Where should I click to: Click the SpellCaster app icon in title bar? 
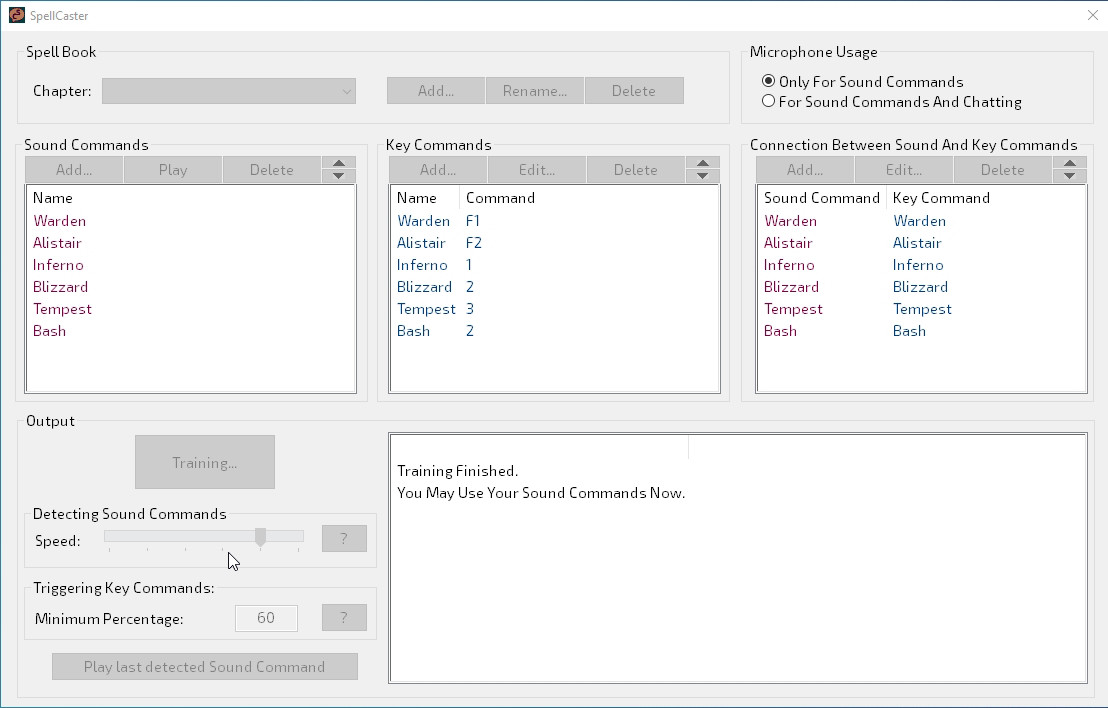click(x=17, y=15)
